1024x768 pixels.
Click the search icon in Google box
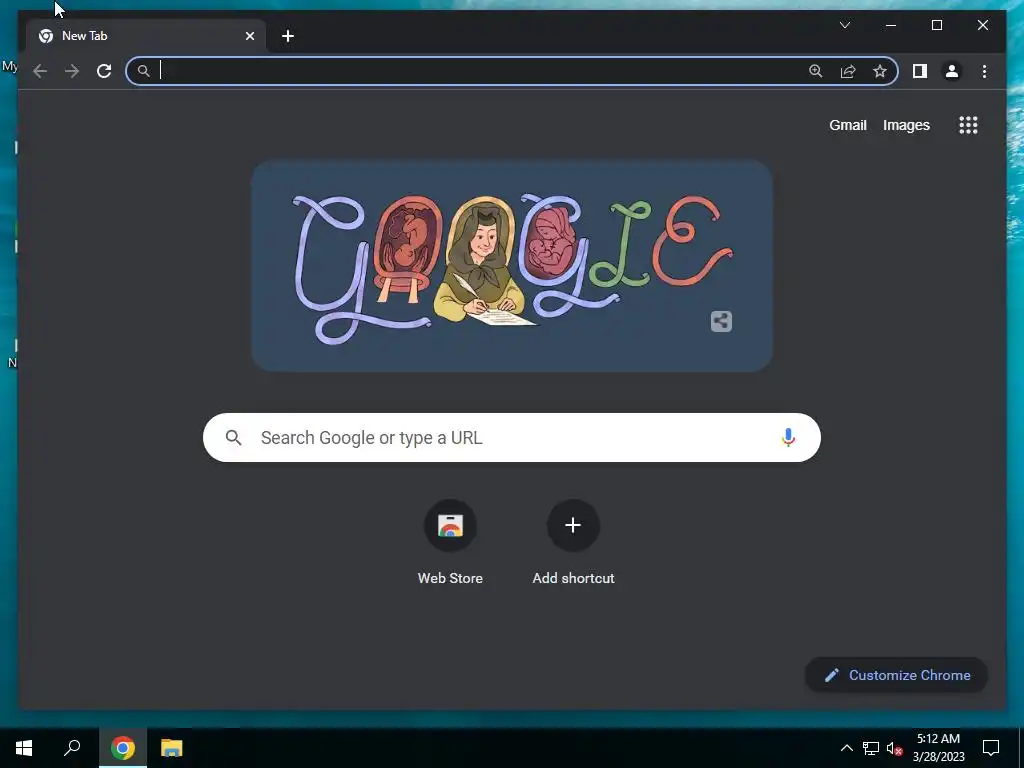pos(233,438)
